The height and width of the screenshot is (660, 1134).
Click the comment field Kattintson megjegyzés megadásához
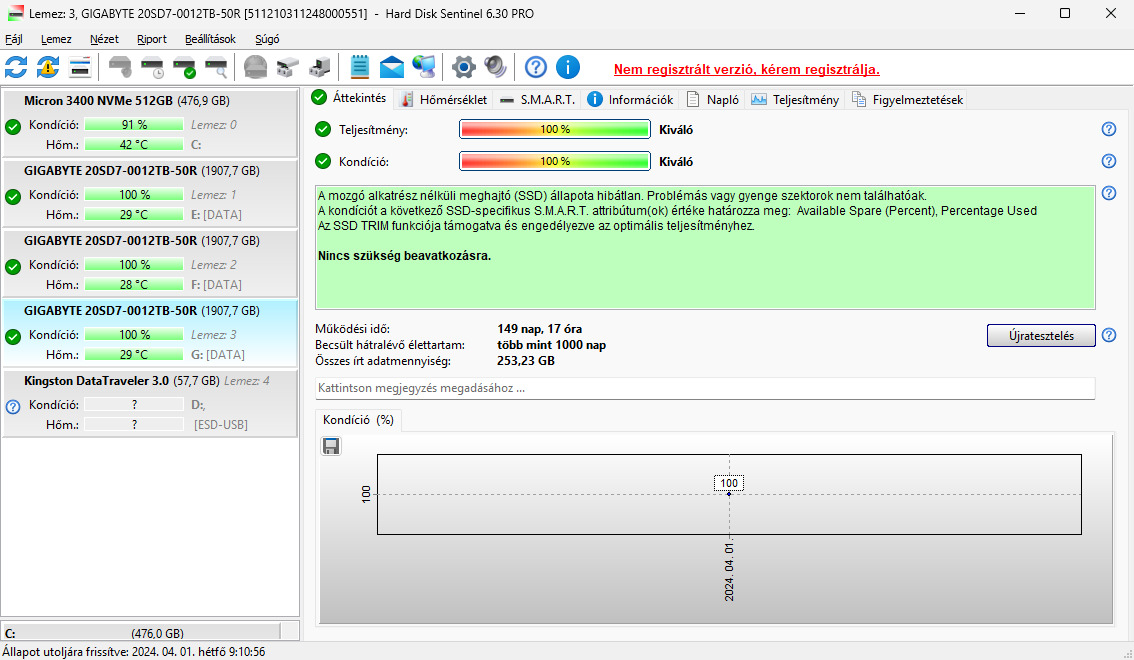point(705,388)
